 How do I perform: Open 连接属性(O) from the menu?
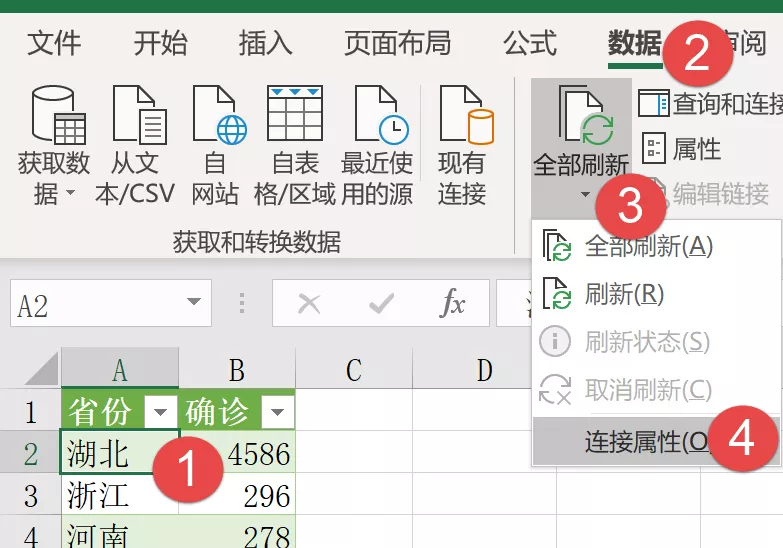coord(656,442)
